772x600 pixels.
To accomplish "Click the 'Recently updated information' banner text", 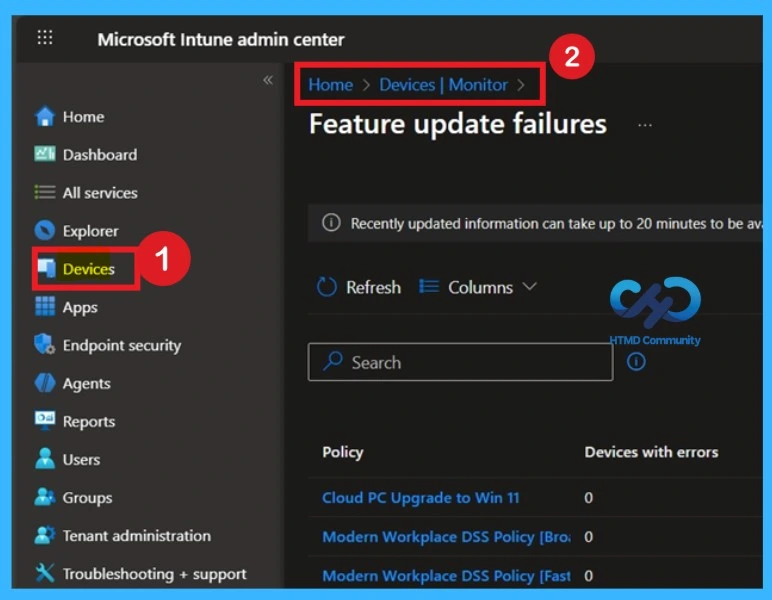I will pos(556,224).
